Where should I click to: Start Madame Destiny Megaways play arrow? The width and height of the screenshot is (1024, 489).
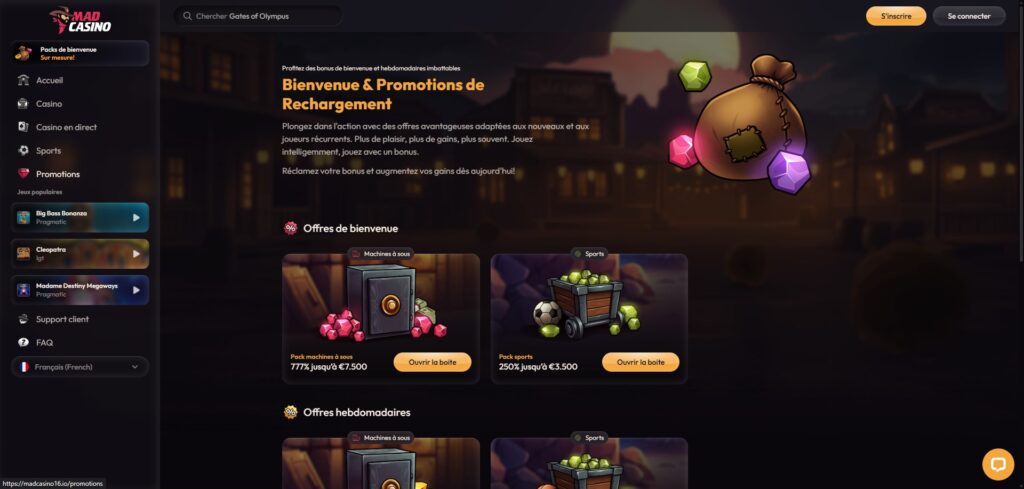pos(136,290)
